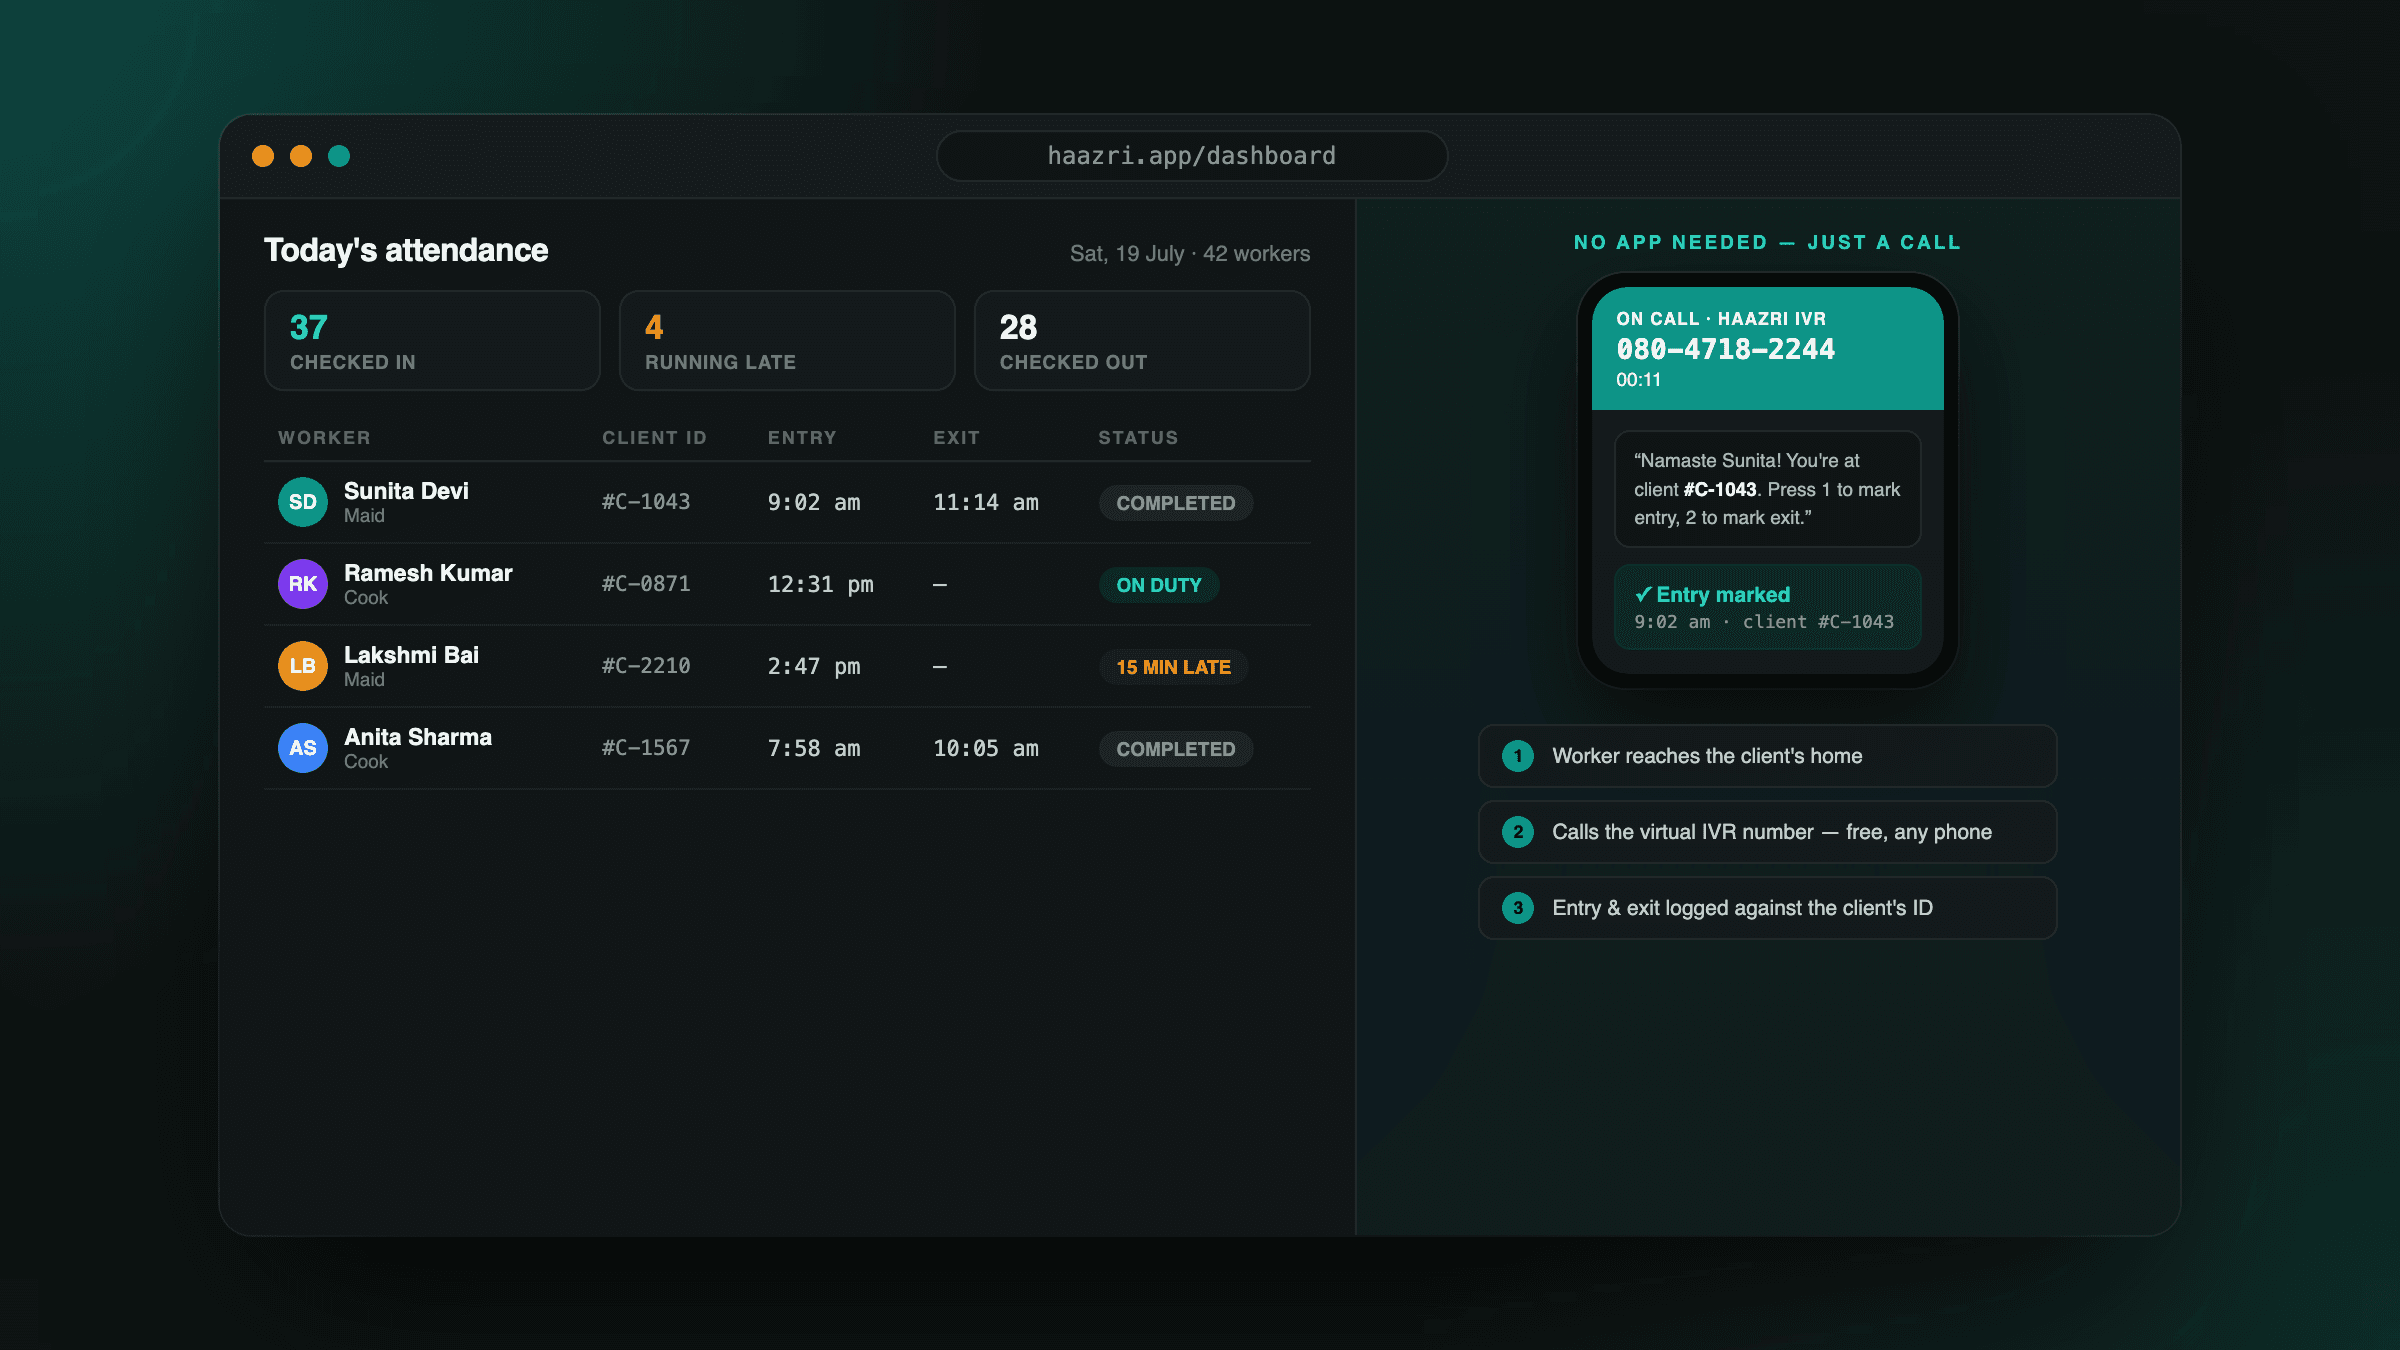Click Anita Sharma's COMPLETED status badge
This screenshot has width=2400, height=1350.
[1176, 749]
